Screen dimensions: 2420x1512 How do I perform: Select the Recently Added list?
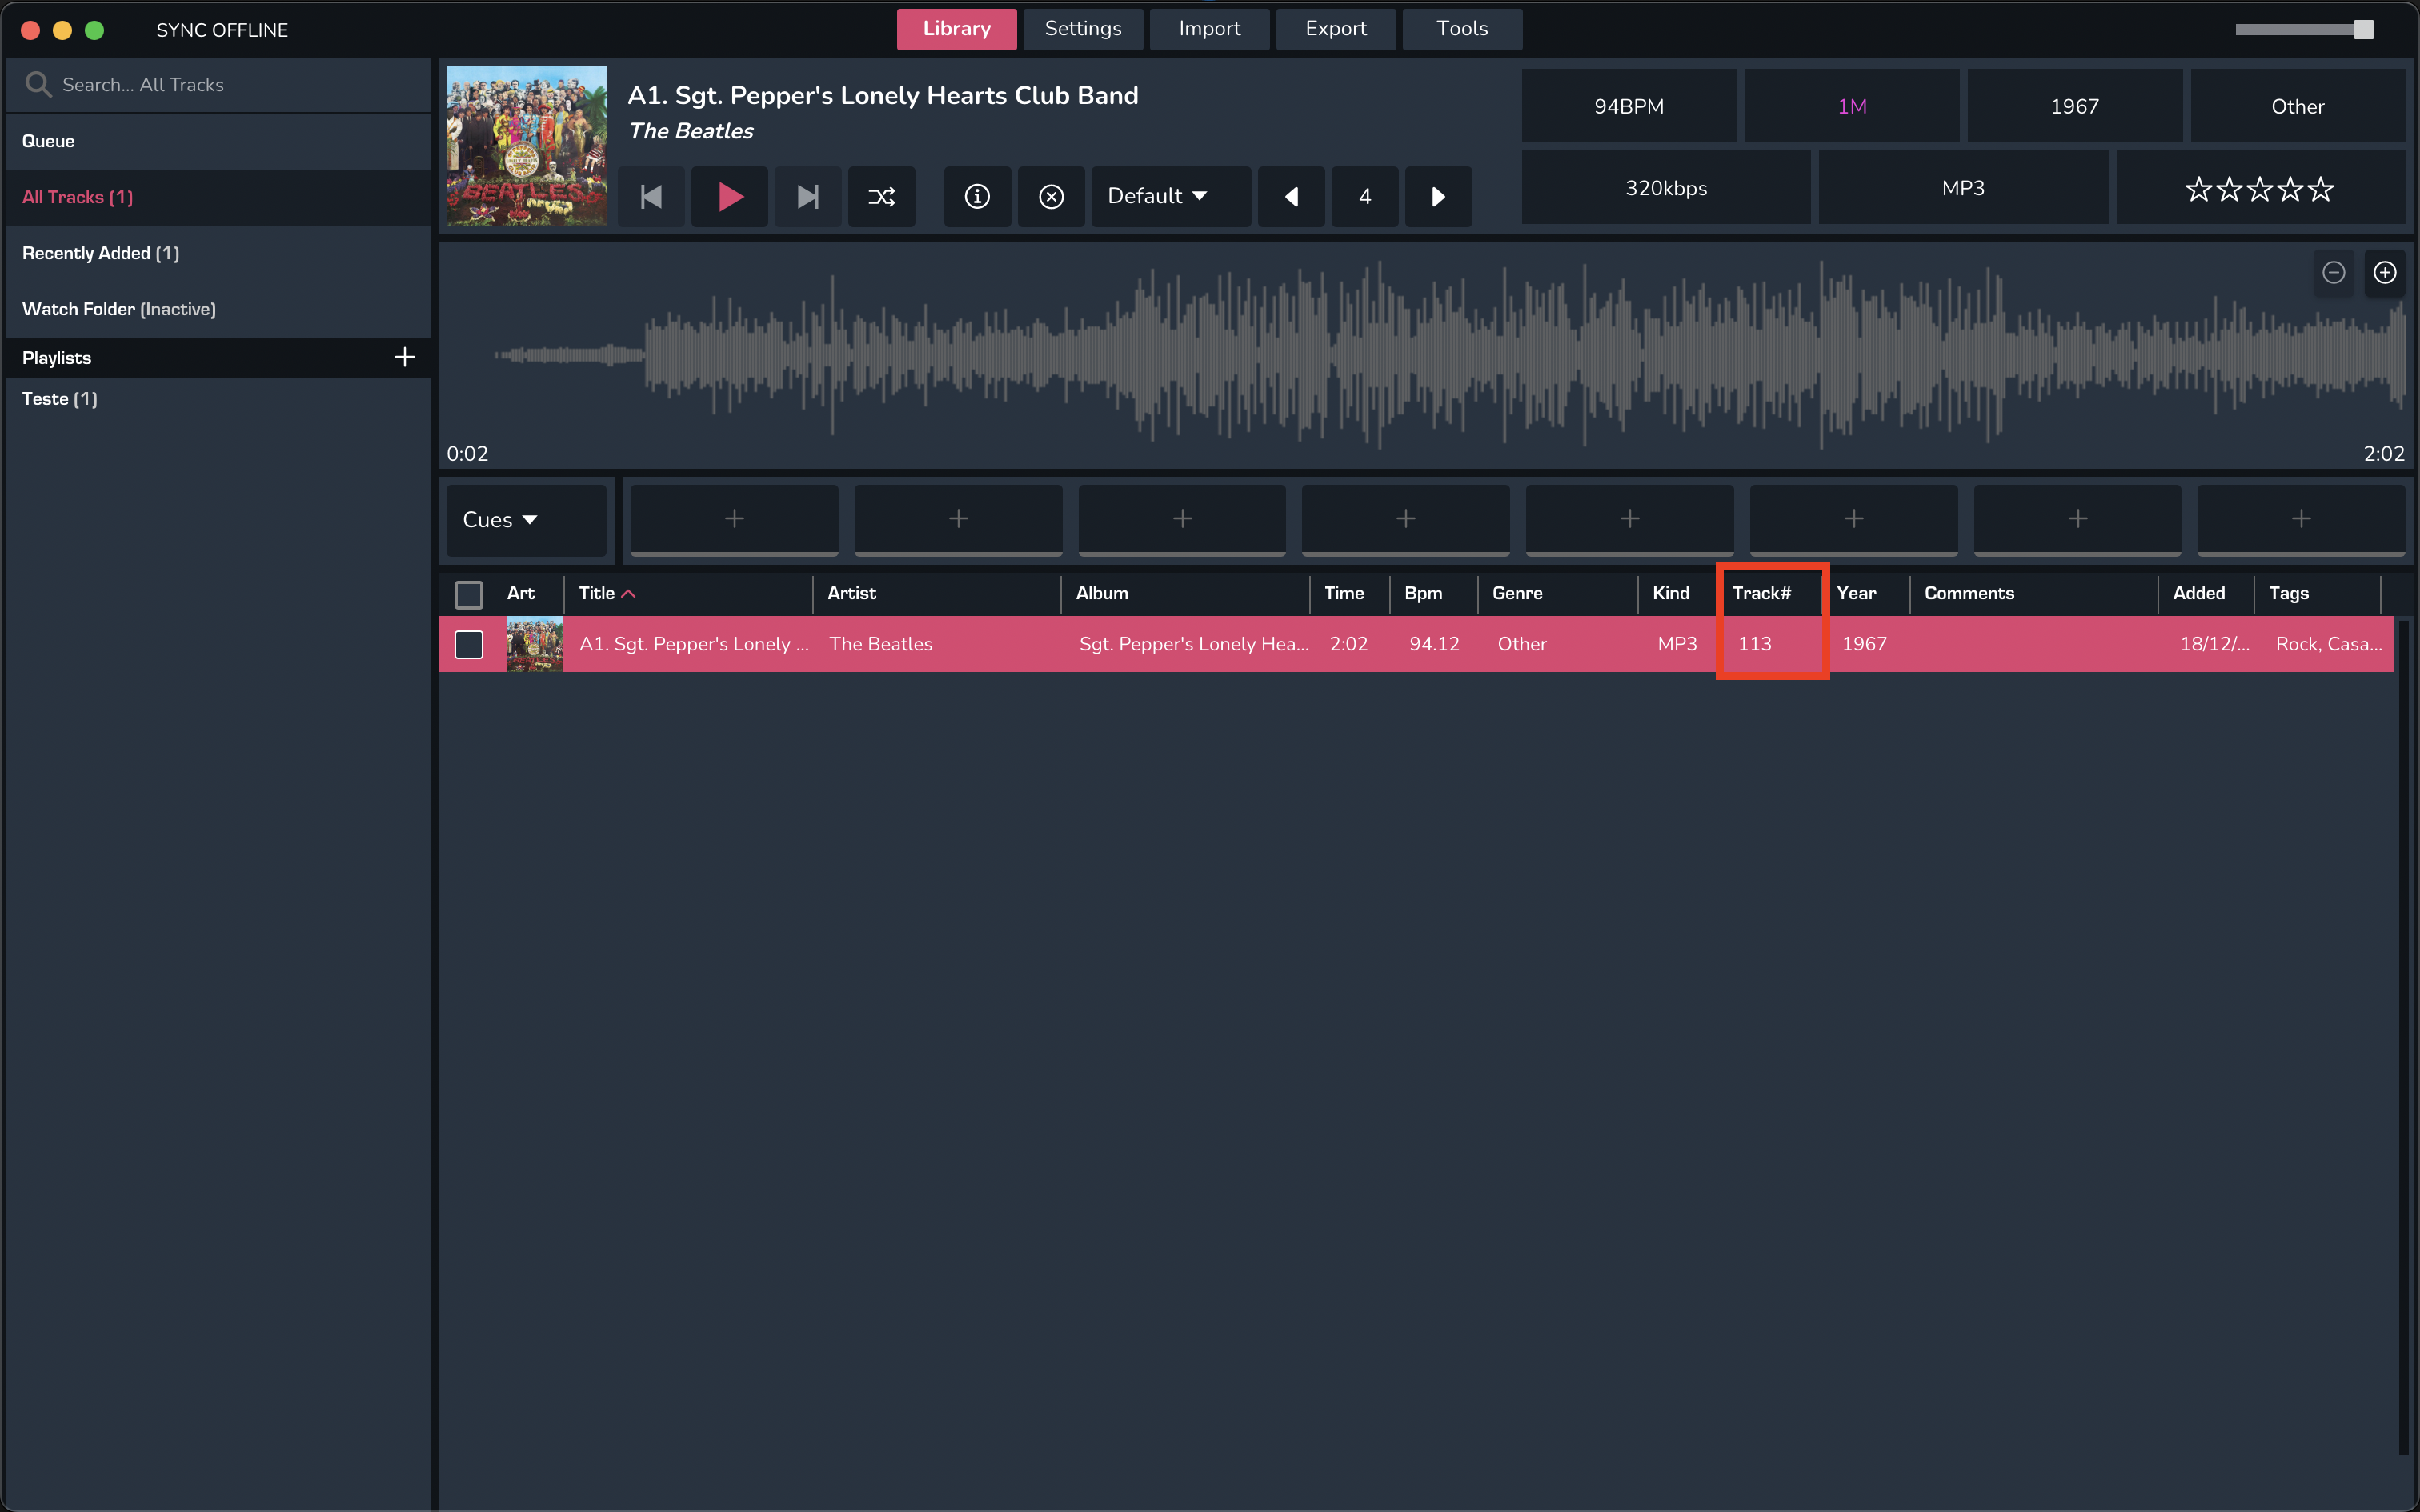click(100, 253)
